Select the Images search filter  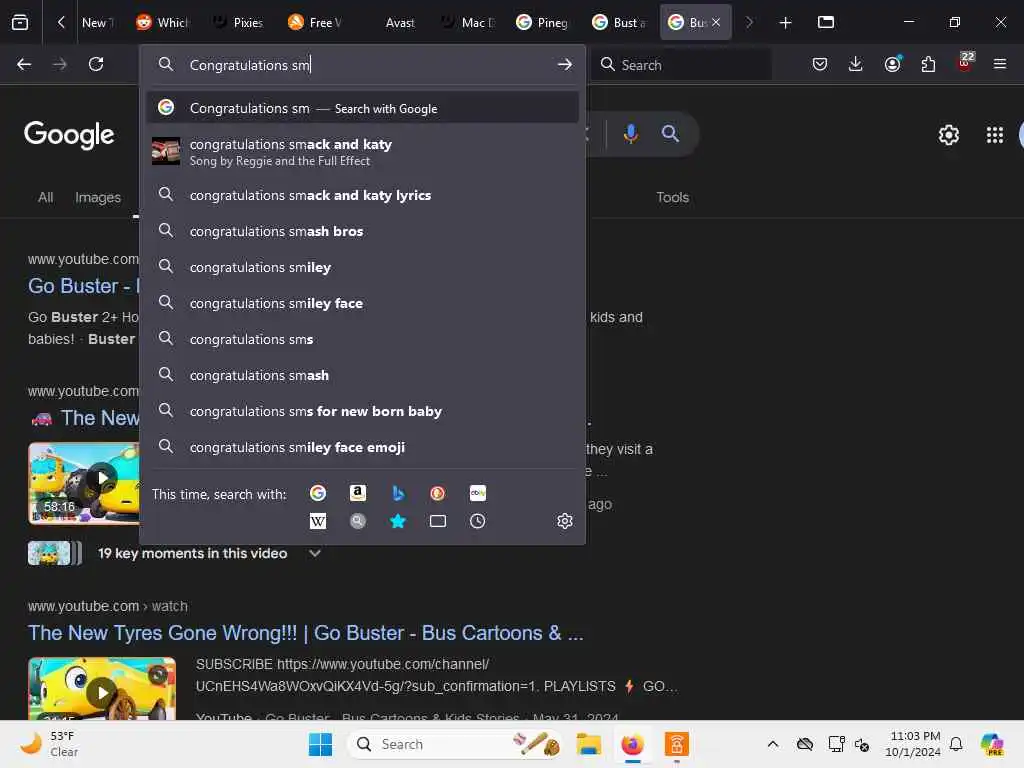coord(98,197)
